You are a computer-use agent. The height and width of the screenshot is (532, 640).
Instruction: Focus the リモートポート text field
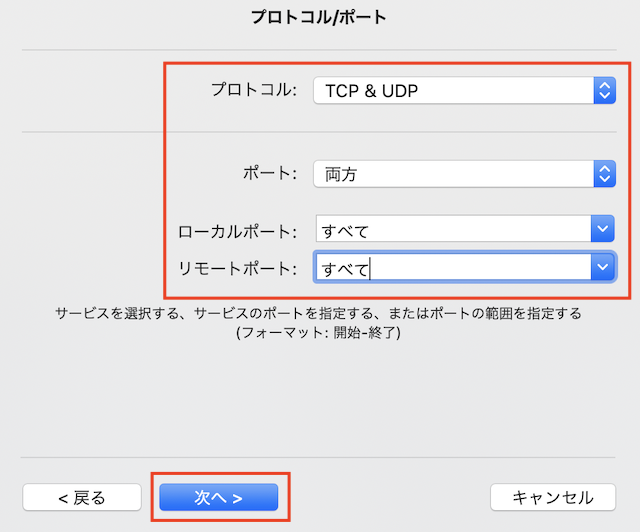click(453, 267)
